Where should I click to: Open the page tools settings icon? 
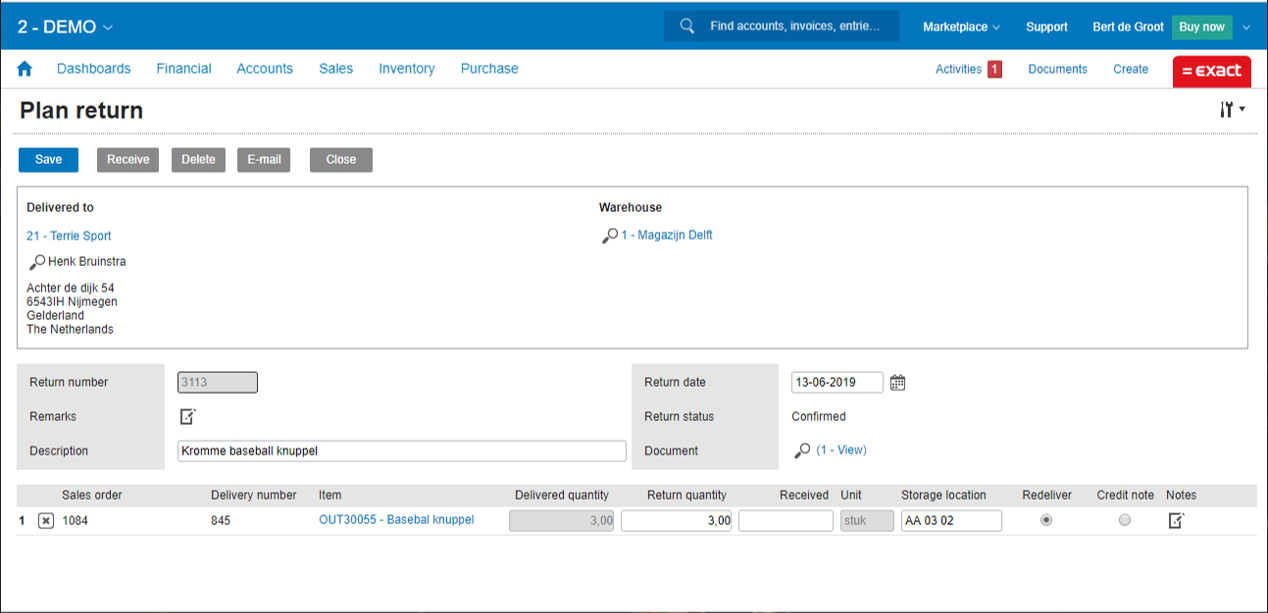[x=1231, y=110]
